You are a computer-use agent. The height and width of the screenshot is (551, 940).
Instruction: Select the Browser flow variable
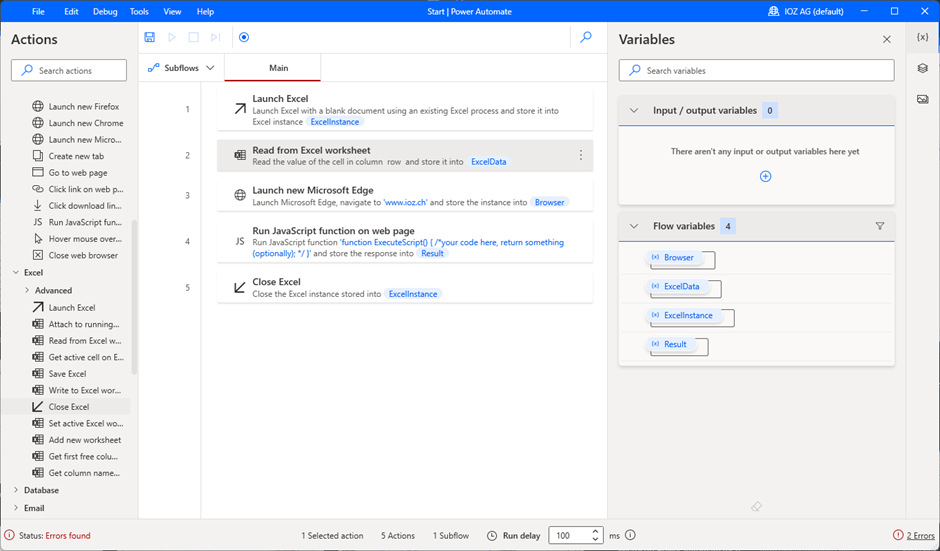click(673, 257)
